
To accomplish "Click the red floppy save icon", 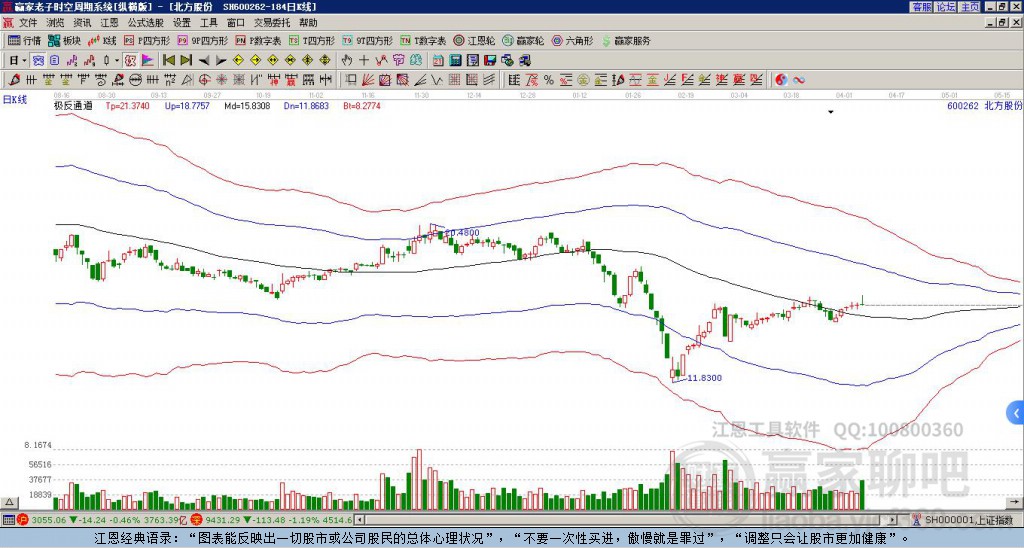I will point(490,60).
